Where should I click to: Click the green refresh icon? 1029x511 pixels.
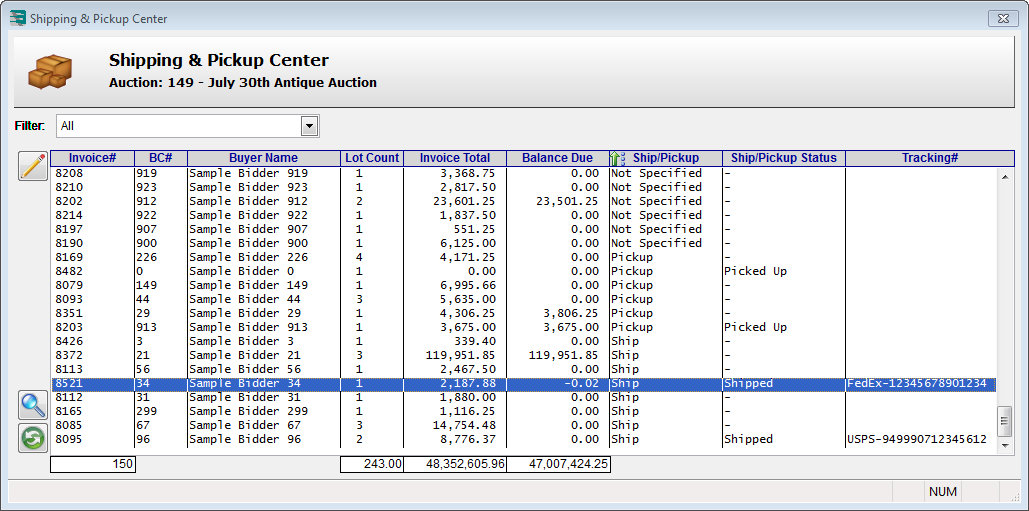(33, 438)
